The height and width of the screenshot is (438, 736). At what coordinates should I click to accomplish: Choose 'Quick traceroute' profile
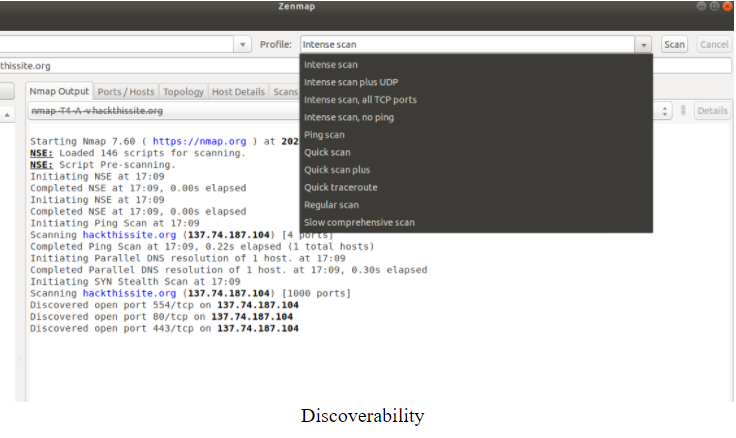[476, 187]
